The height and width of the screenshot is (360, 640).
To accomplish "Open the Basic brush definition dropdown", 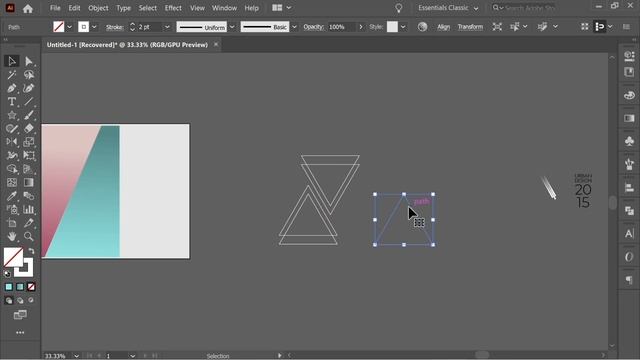I will pos(294,27).
